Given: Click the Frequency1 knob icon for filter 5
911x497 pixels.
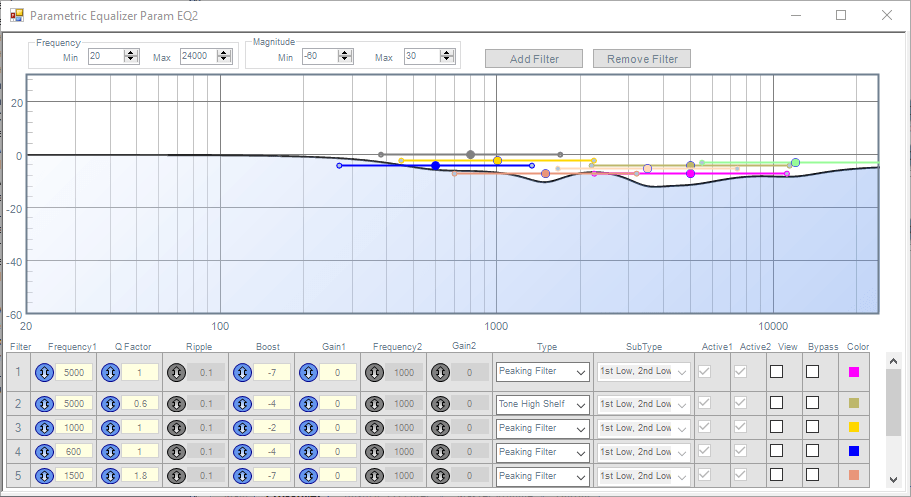Looking at the screenshot, I should (x=45, y=476).
